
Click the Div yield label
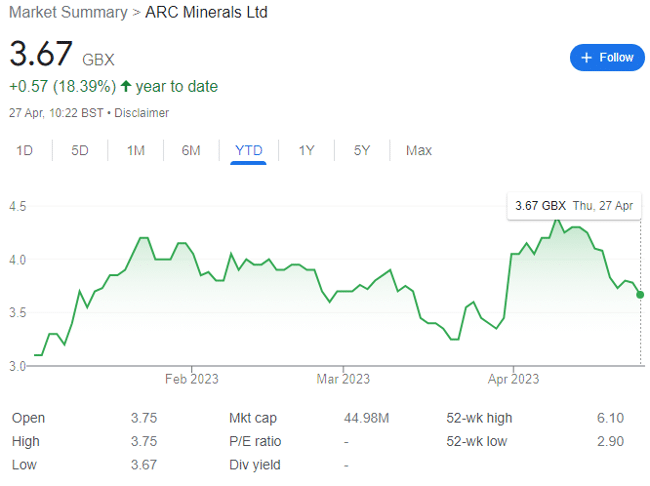tap(255, 465)
